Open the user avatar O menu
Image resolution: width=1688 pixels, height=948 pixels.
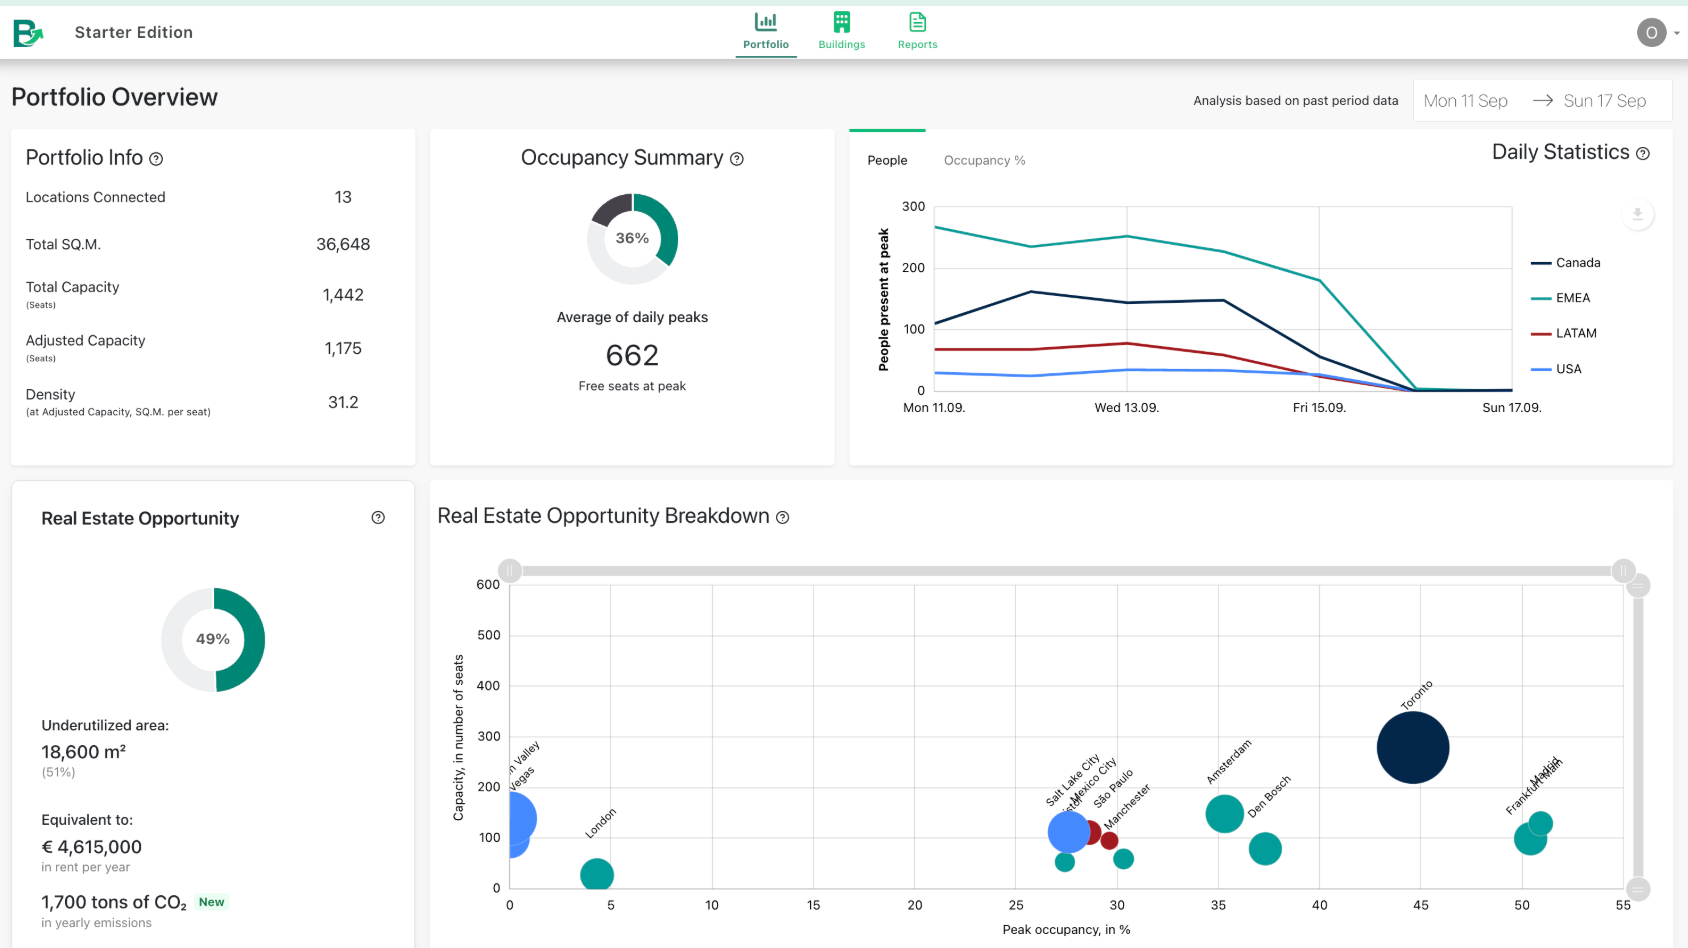(x=1651, y=33)
